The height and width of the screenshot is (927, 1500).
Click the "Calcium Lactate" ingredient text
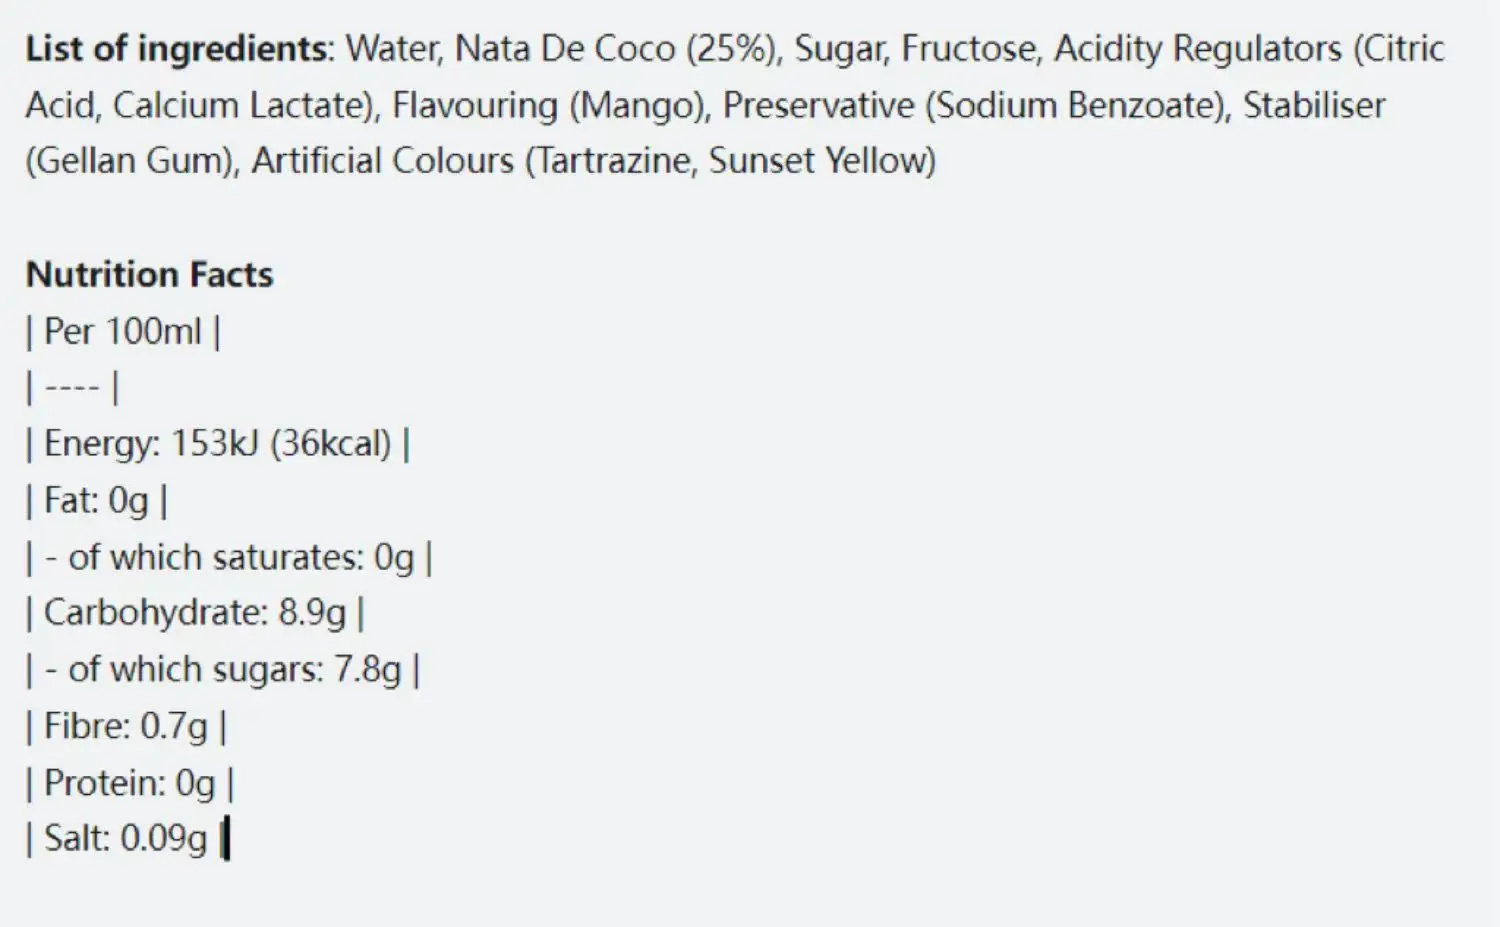(x=242, y=105)
